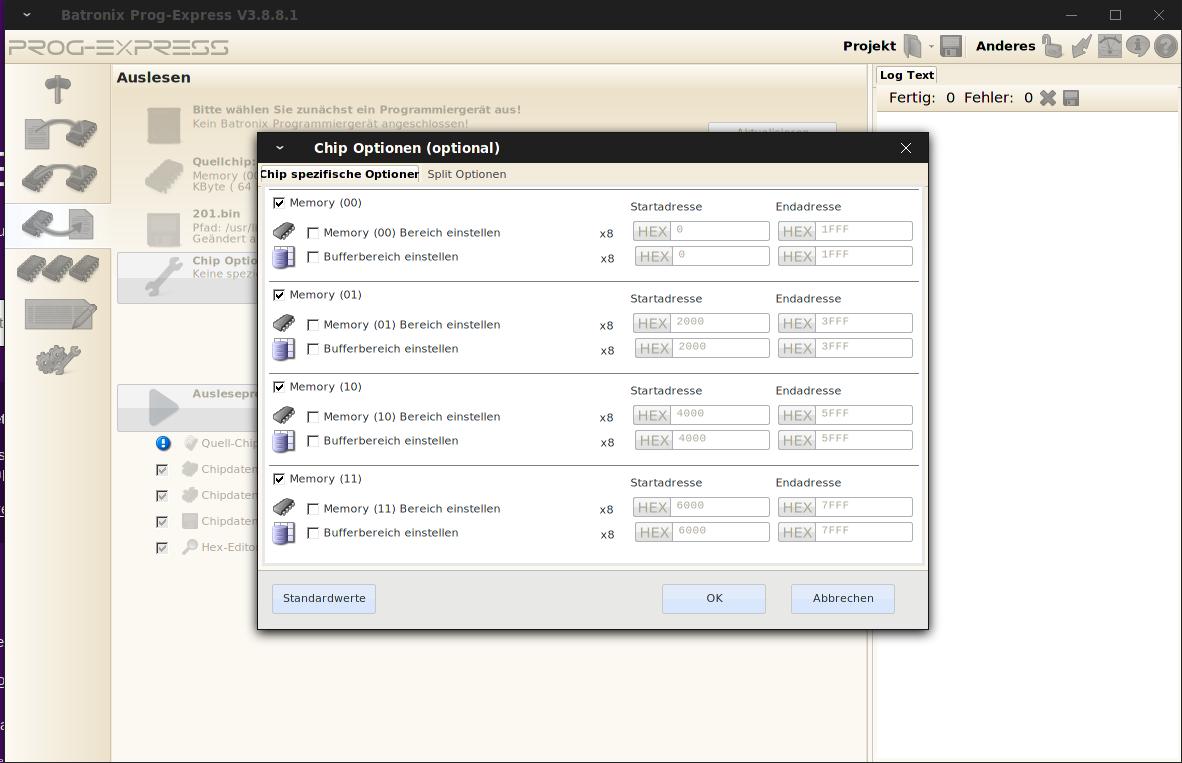Enable Memory (11) Bereich einstellen checkbox
This screenshot has width=1182, height=763.
coord(313,509)
